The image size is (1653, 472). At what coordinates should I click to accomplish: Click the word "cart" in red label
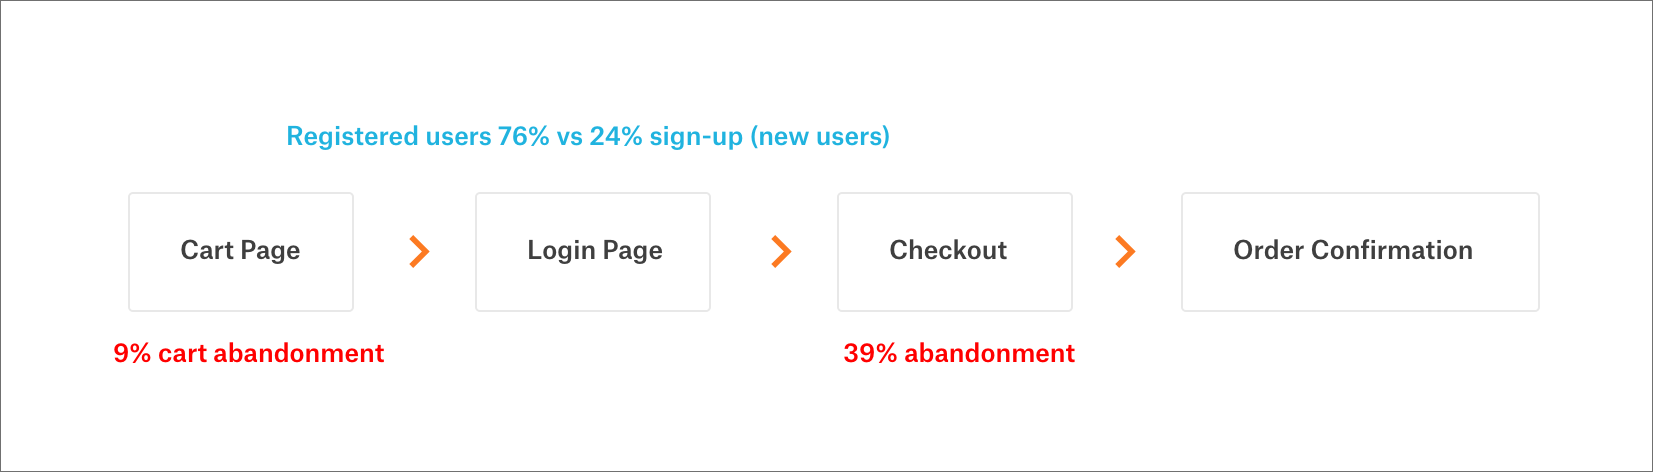(183, 354)
